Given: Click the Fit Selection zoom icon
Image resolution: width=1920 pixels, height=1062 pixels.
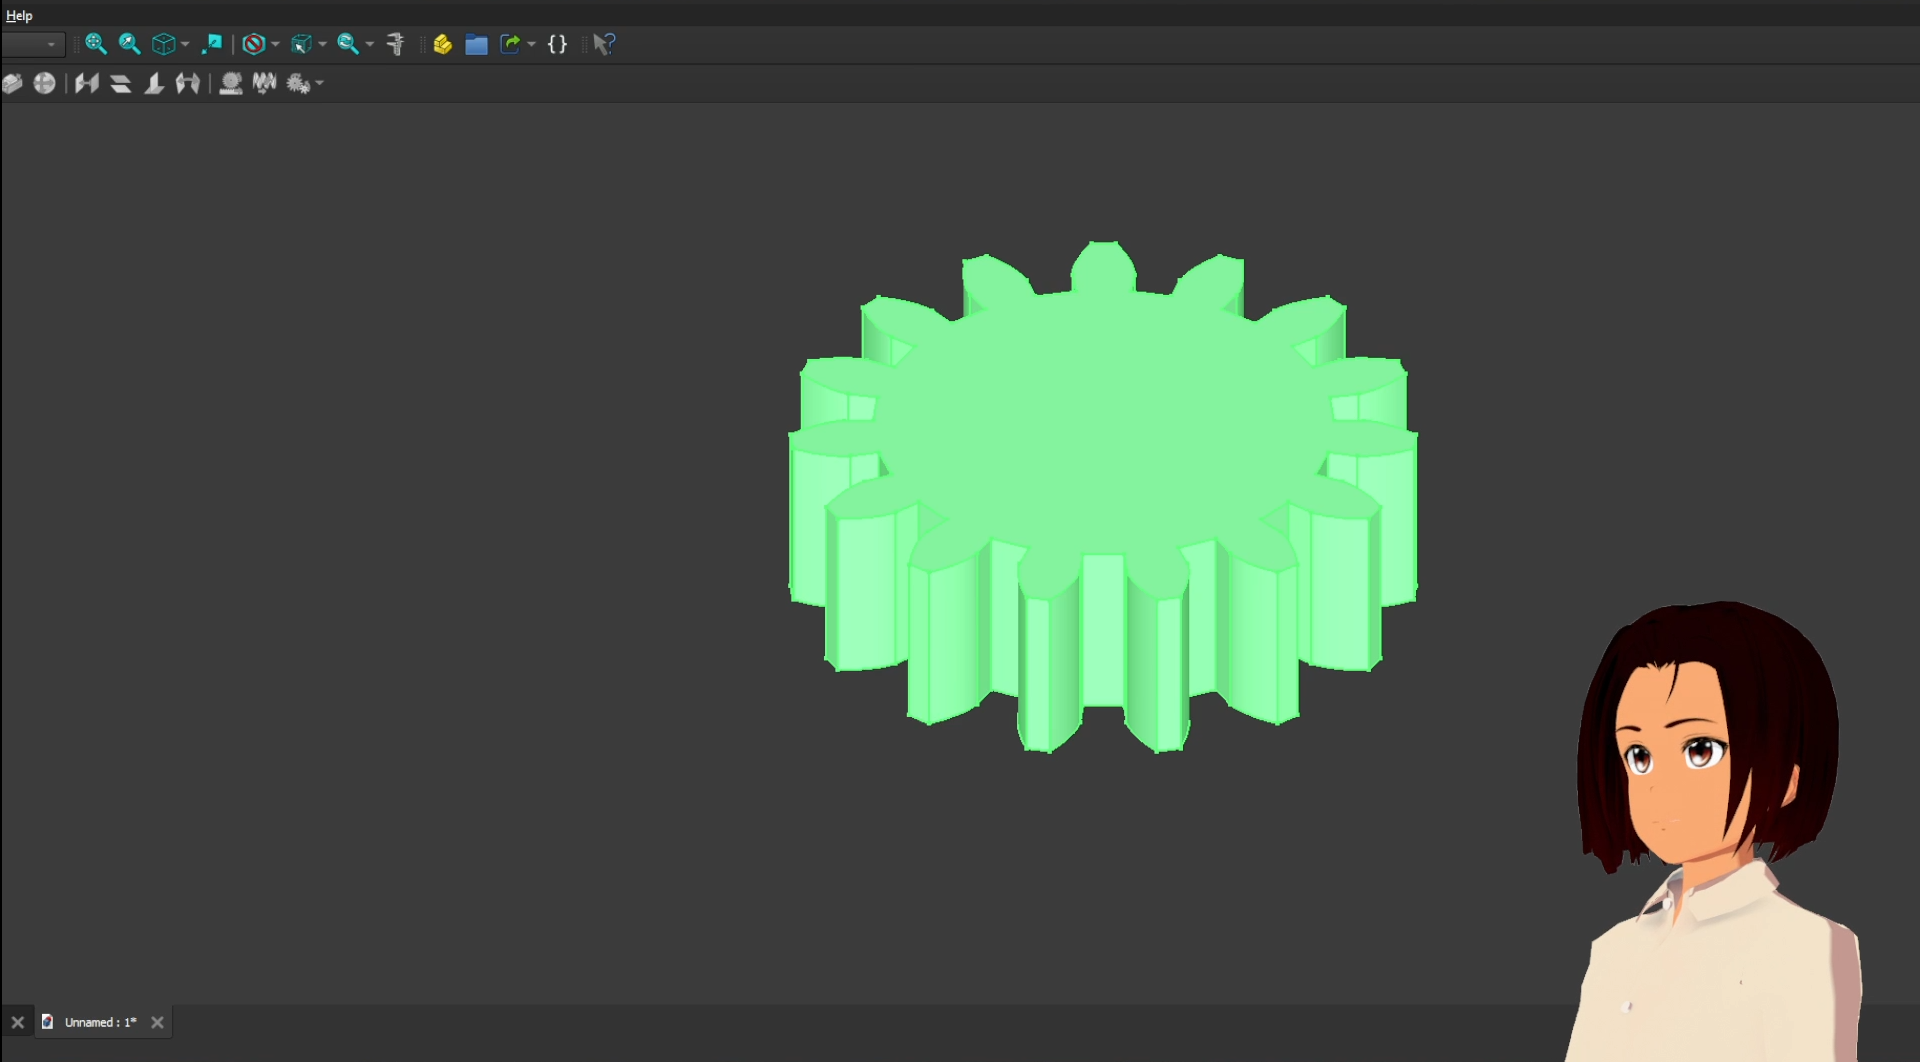Looking at the screenshot, I should click(129, 44).
